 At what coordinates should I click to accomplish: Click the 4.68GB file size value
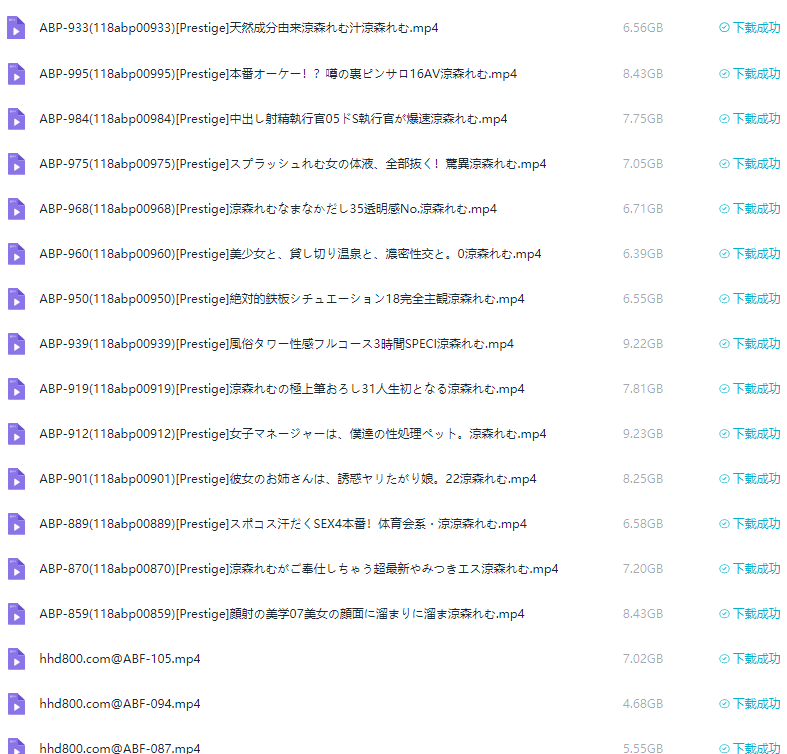point(642,704)
